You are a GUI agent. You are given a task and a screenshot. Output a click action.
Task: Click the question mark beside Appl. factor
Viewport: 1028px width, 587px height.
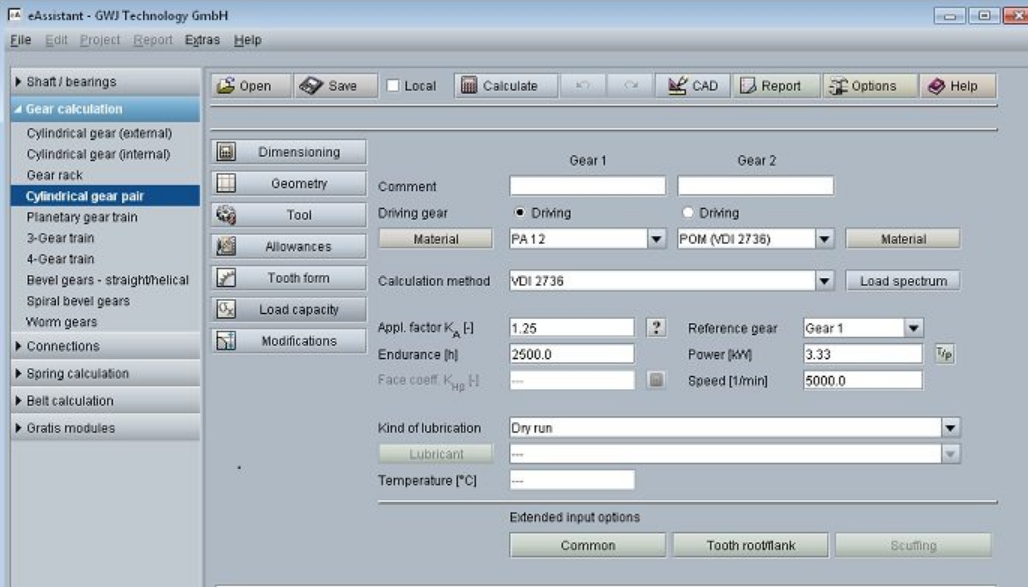(x=657, y=327)
